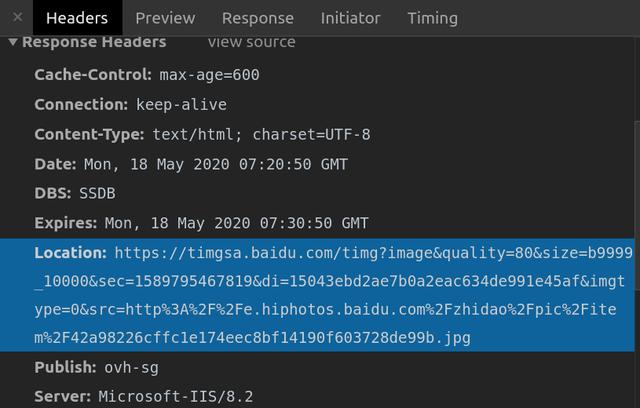Screen dimensions: 640x408
Task: Select the Date header row
Action: coord(190,164)
